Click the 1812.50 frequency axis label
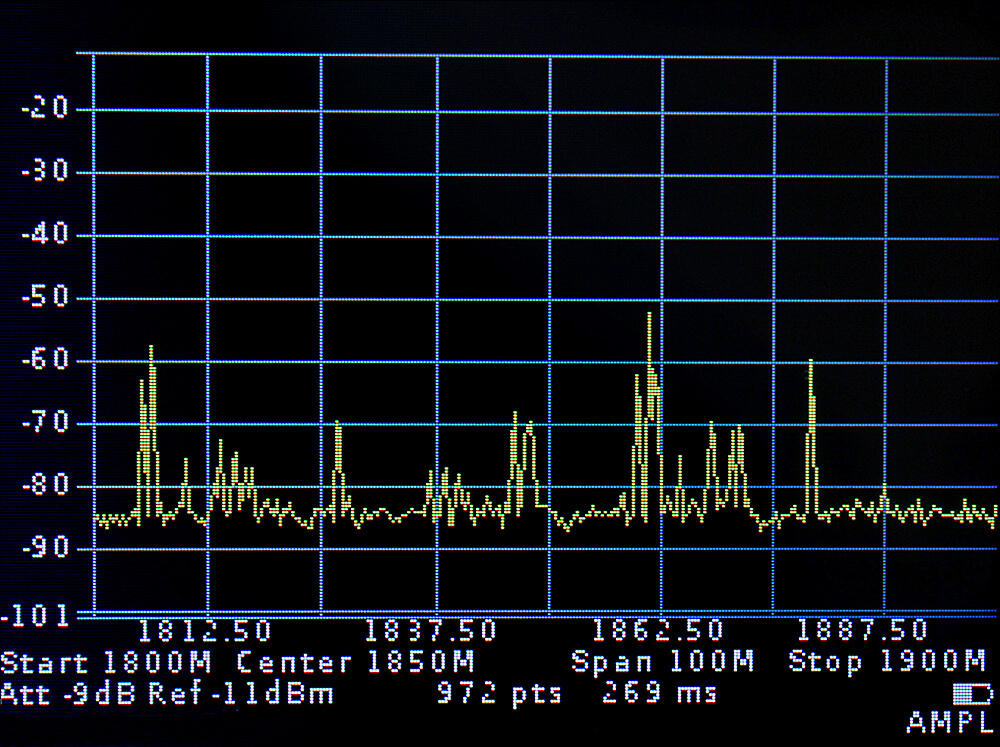The height and width of the screenshot is (747, 1000). click(x=205, y=631)
